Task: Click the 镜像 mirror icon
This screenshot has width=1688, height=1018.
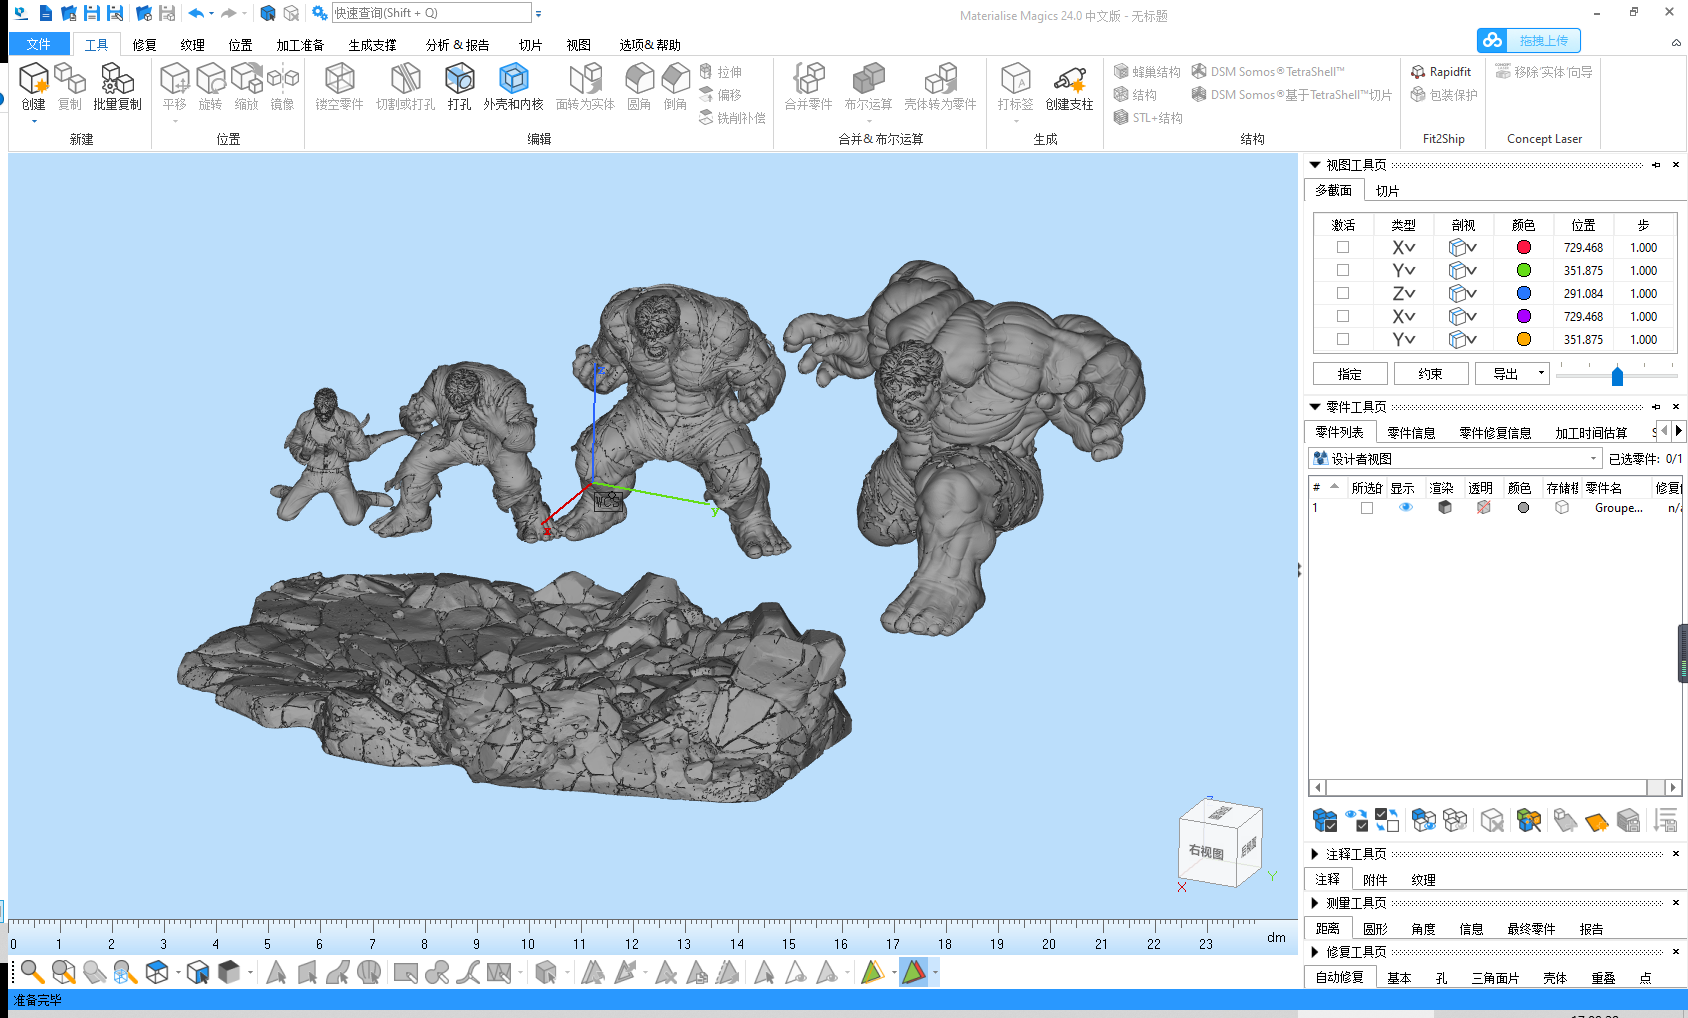Action: 283,86
